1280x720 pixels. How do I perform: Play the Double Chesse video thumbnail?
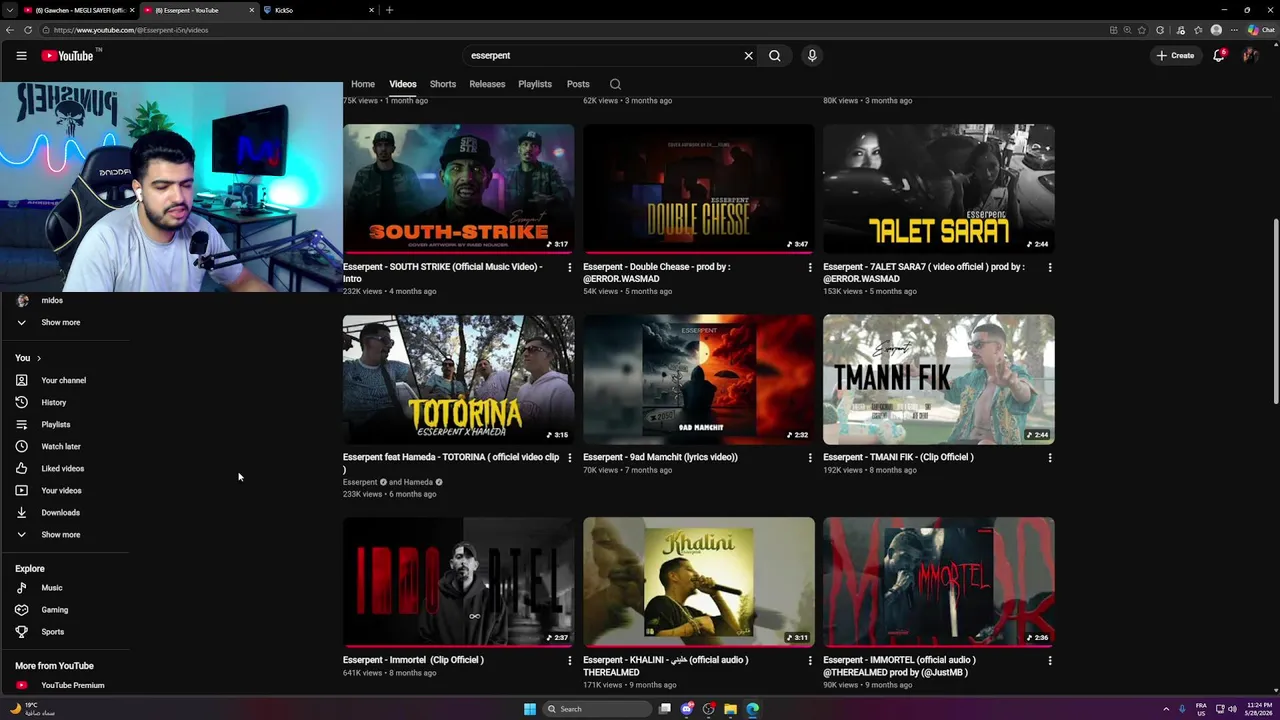point(699,189)
